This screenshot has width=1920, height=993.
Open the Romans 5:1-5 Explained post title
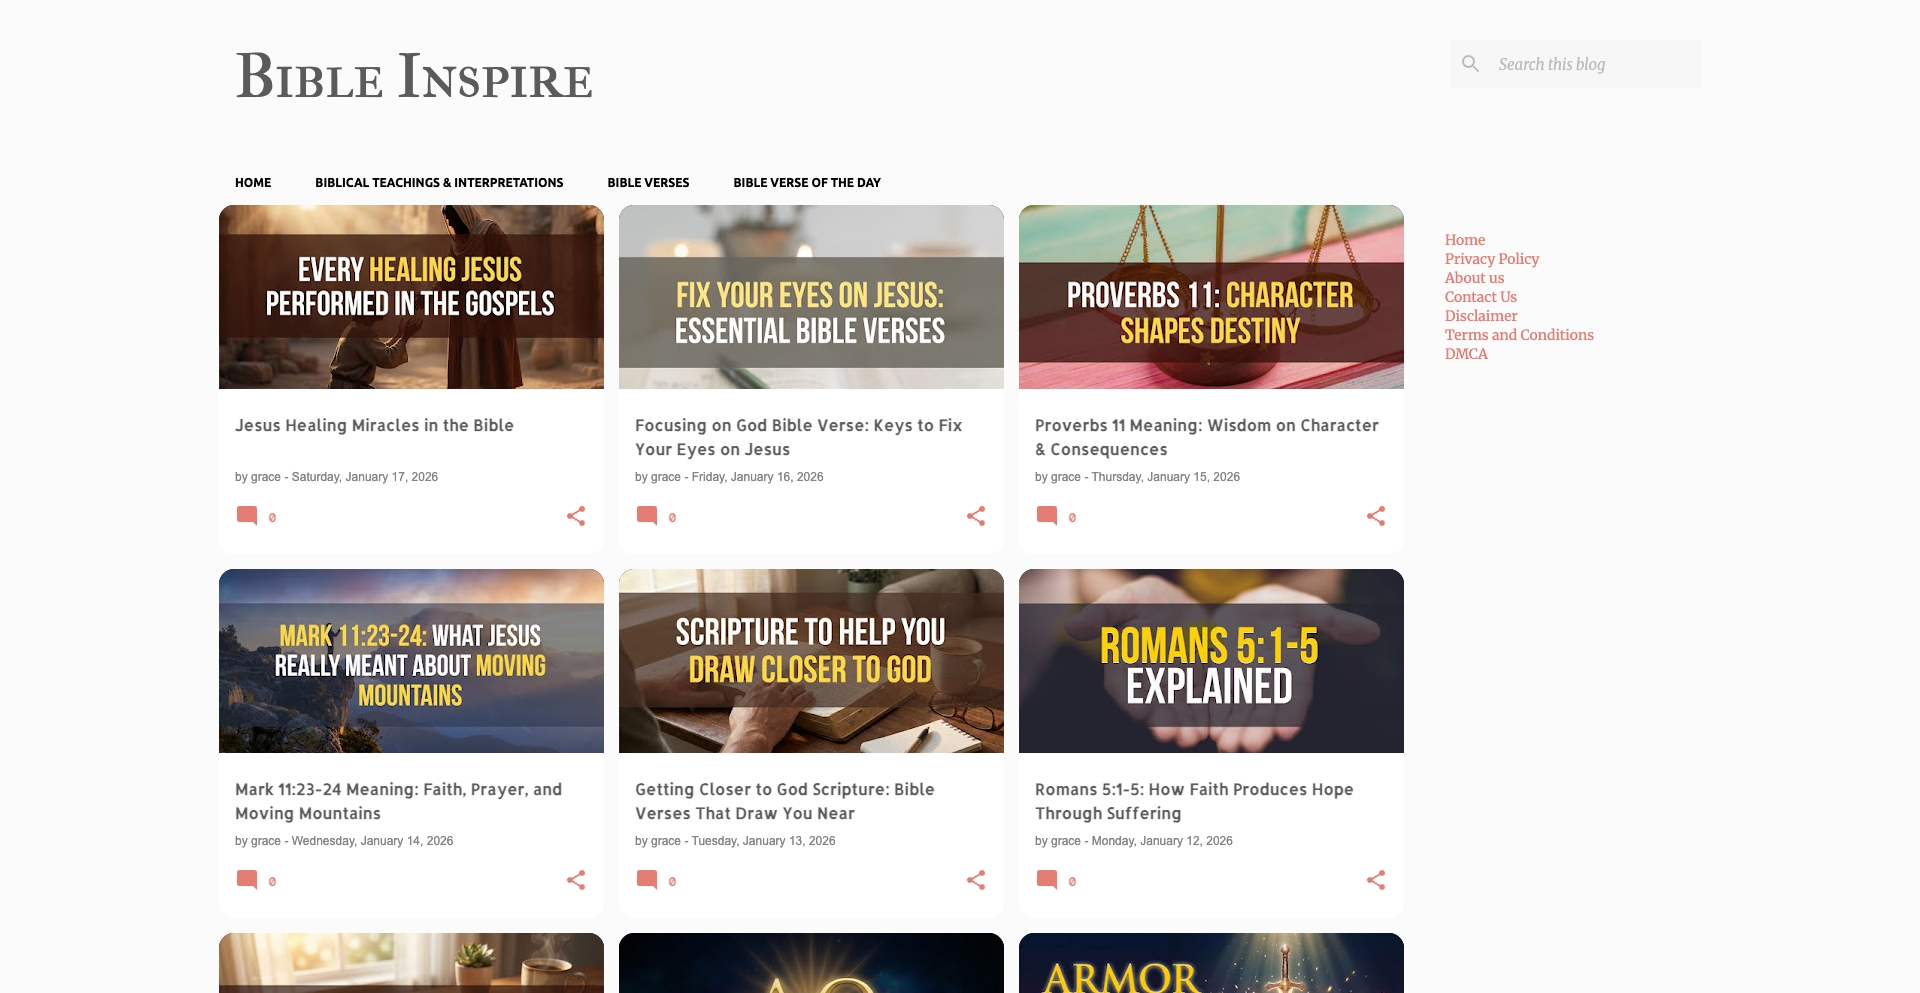[1194, 801]
